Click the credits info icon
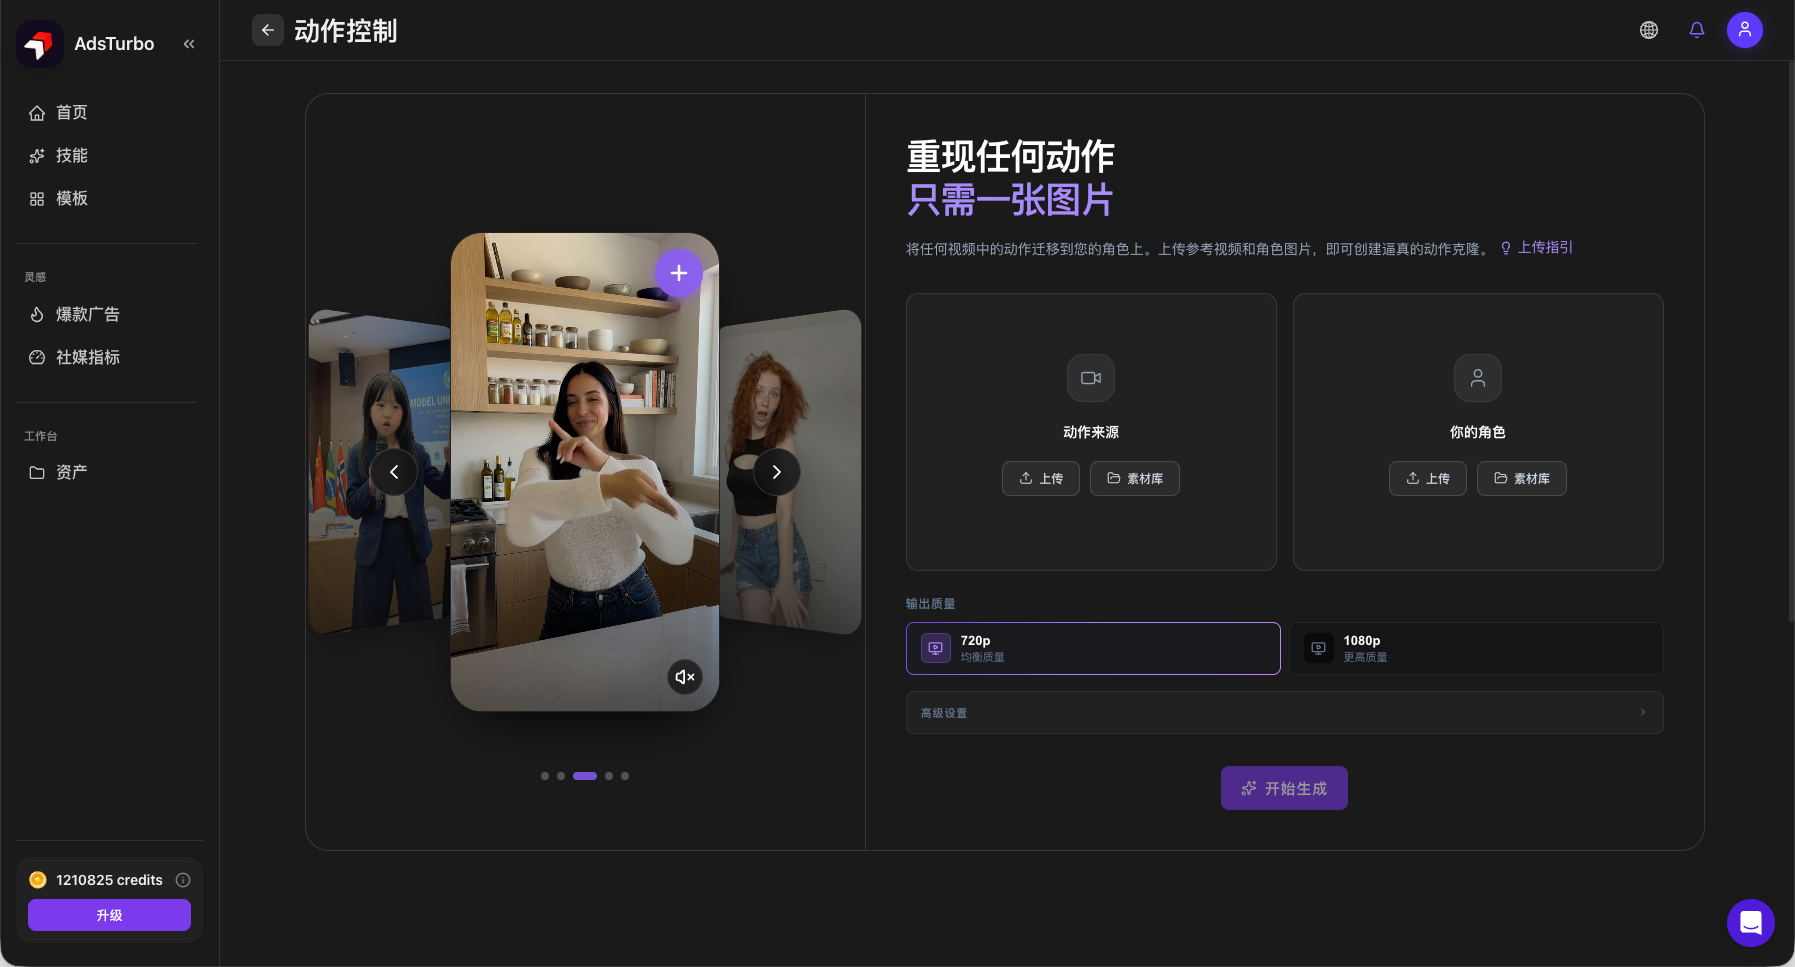 pos(183,880)
